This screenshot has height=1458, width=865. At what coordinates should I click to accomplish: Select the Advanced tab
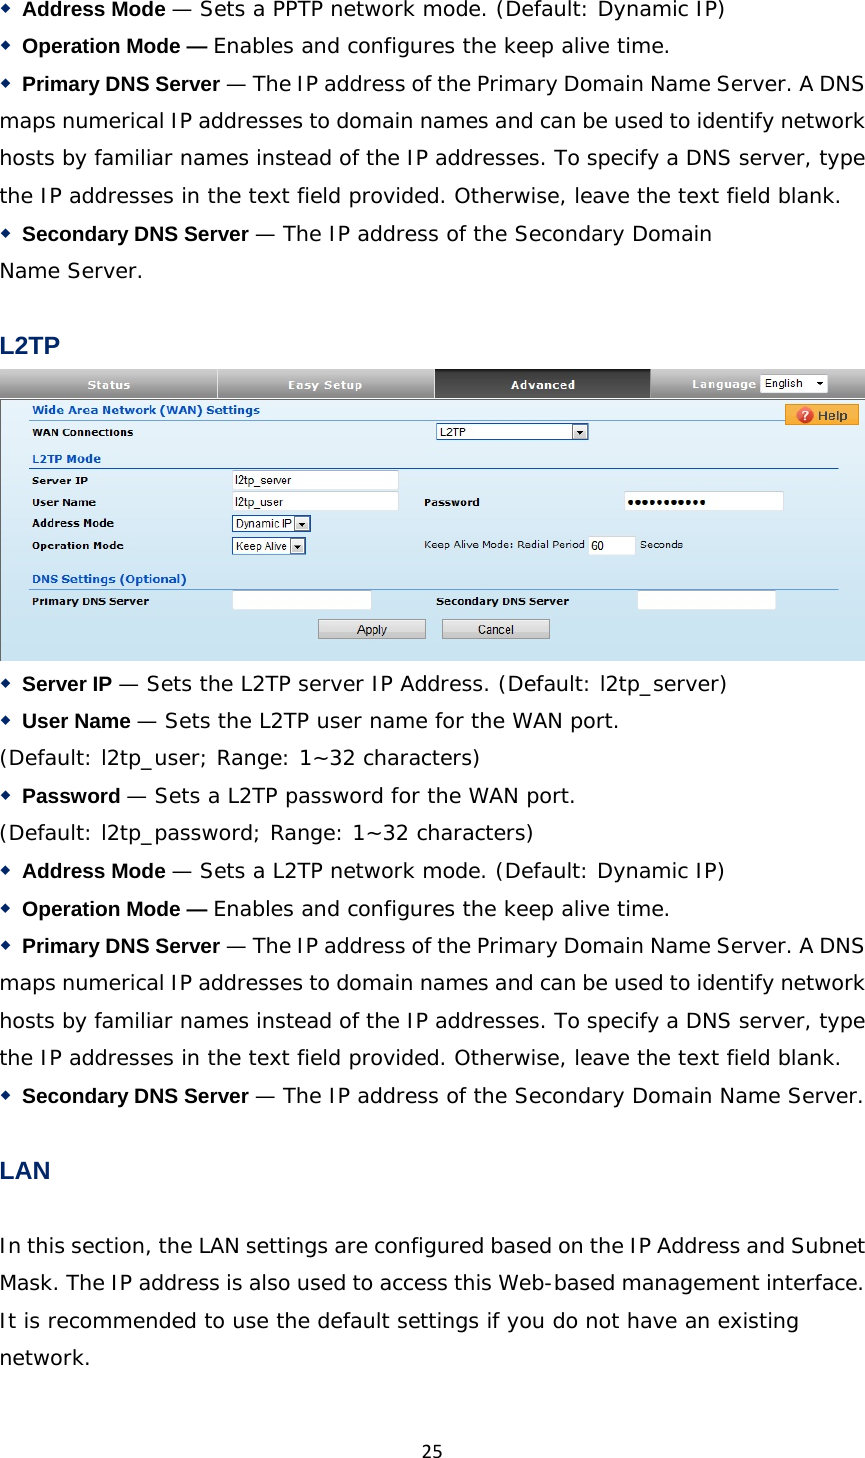[542, 385]
